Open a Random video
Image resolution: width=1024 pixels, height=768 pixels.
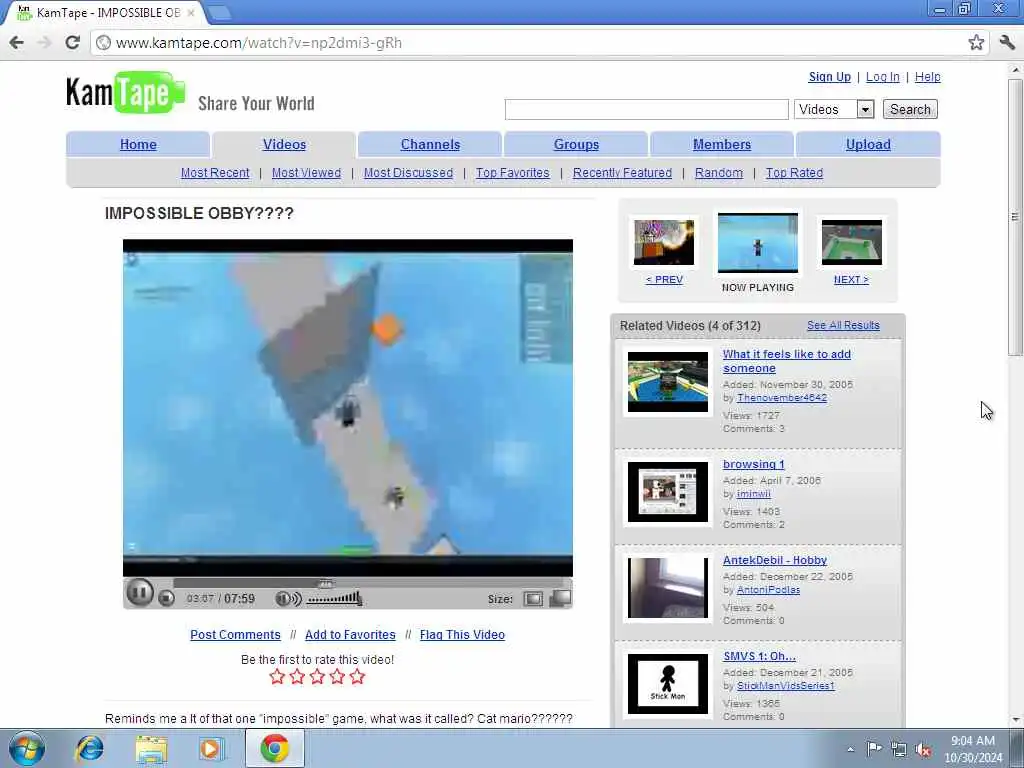718,172
